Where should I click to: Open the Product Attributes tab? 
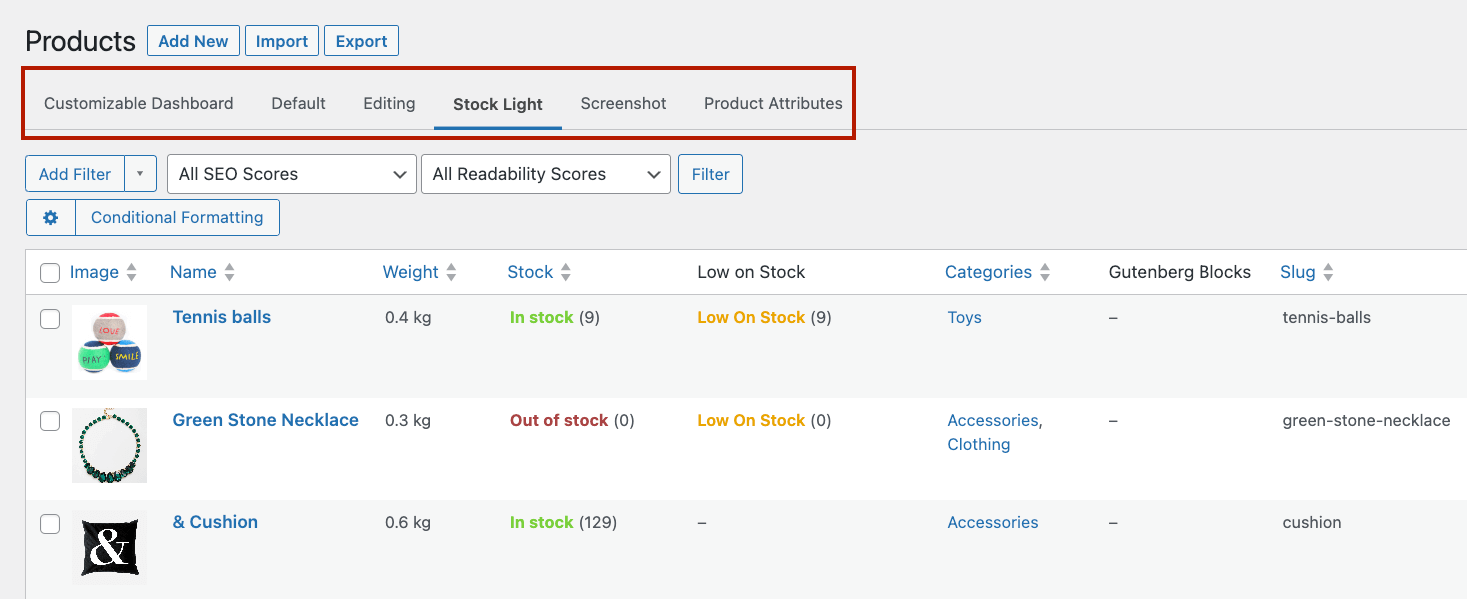click(772, 103)
